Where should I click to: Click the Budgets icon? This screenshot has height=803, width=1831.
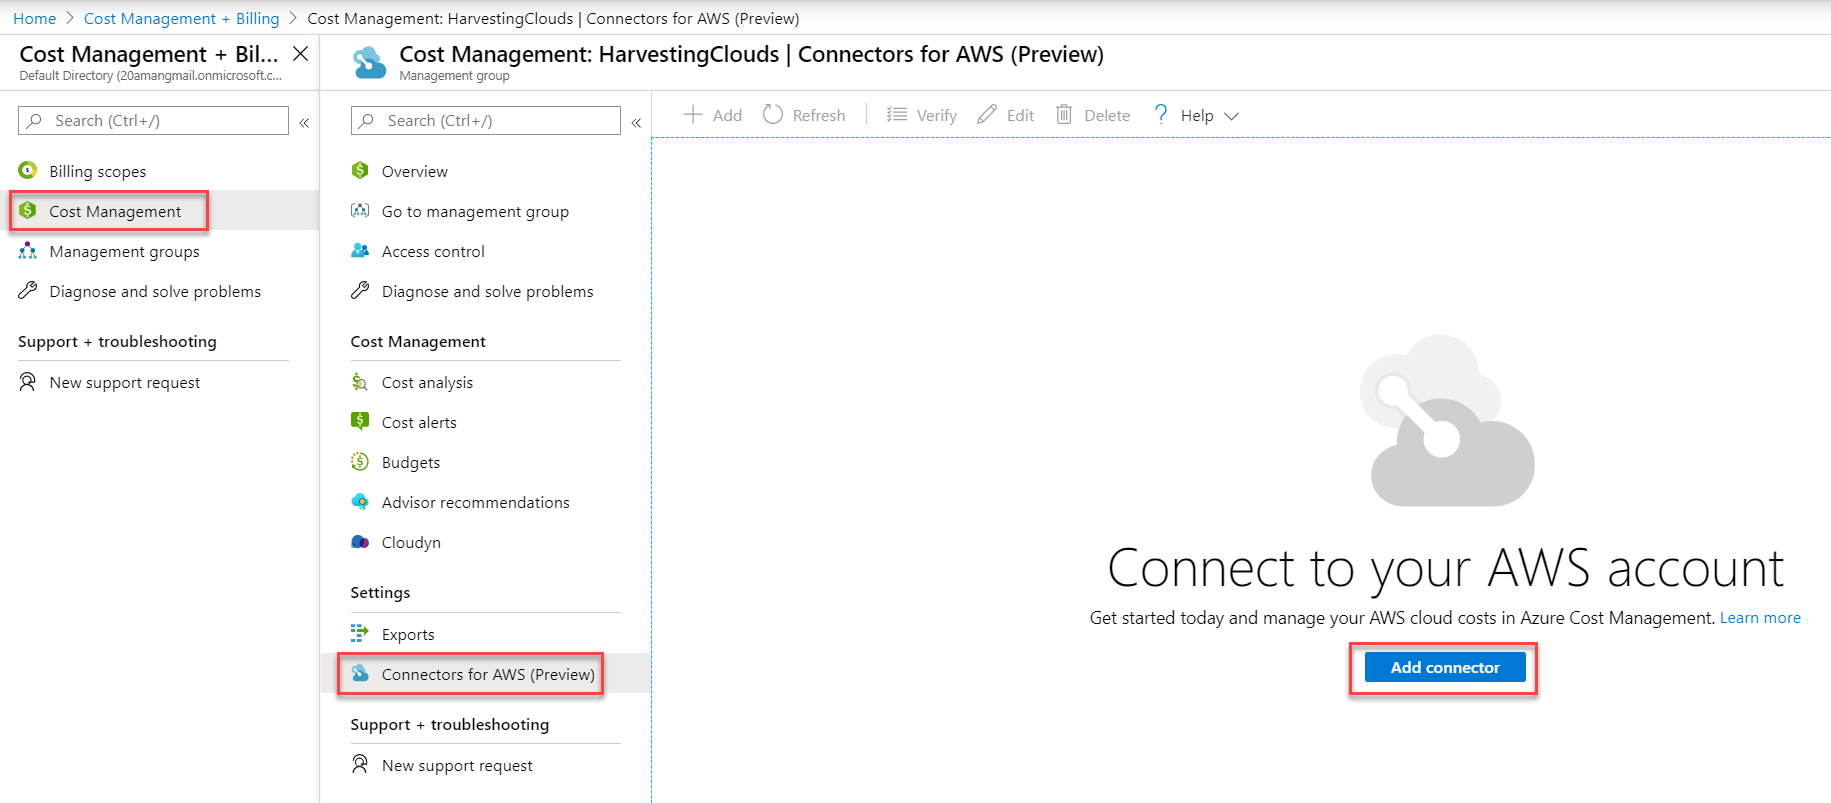360,462
